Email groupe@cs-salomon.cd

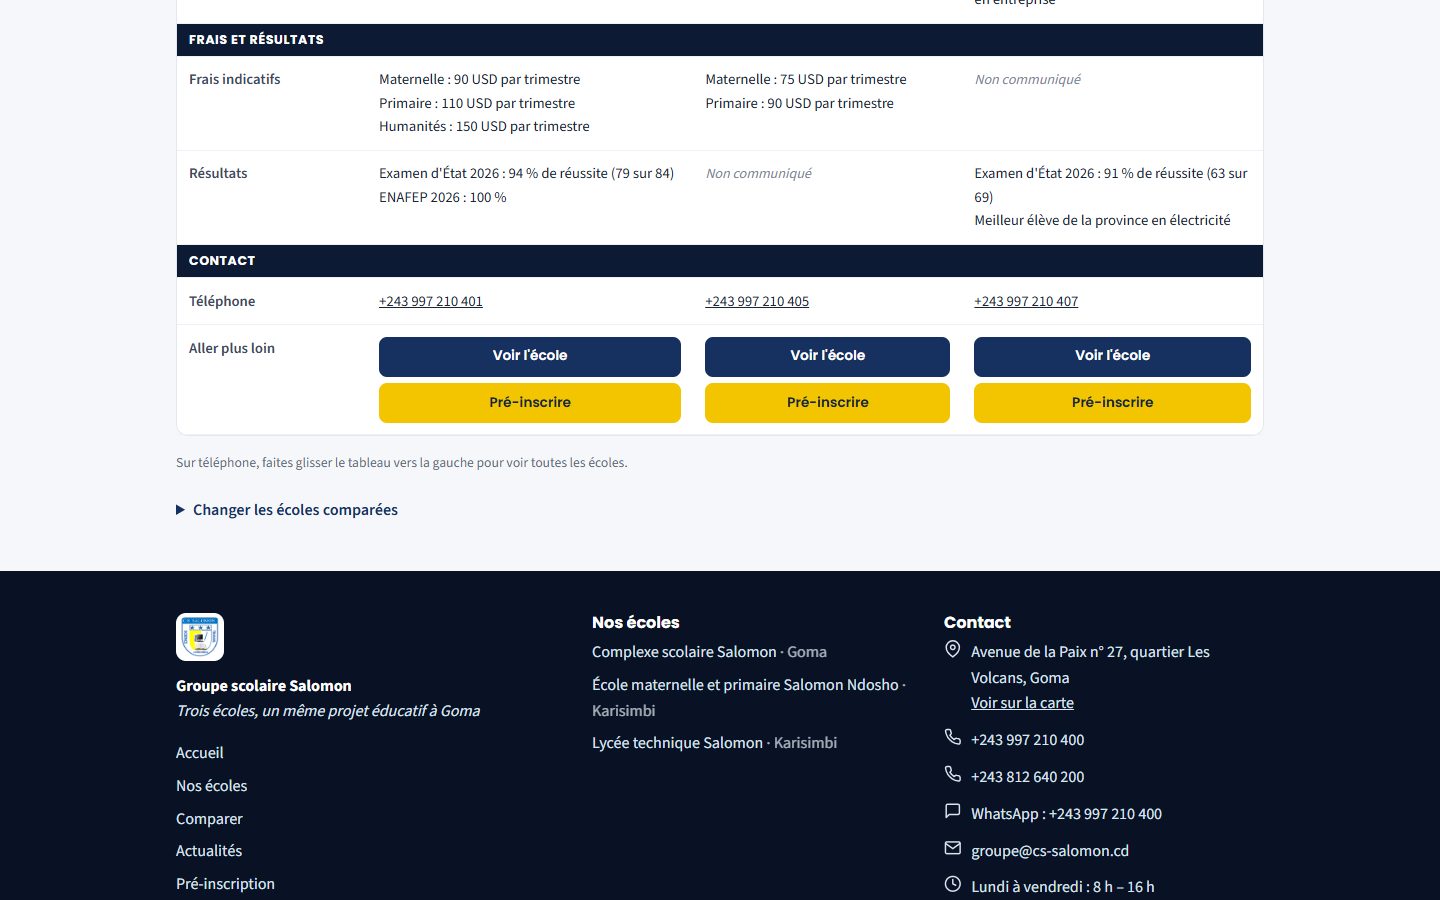tap(1050, 851)
